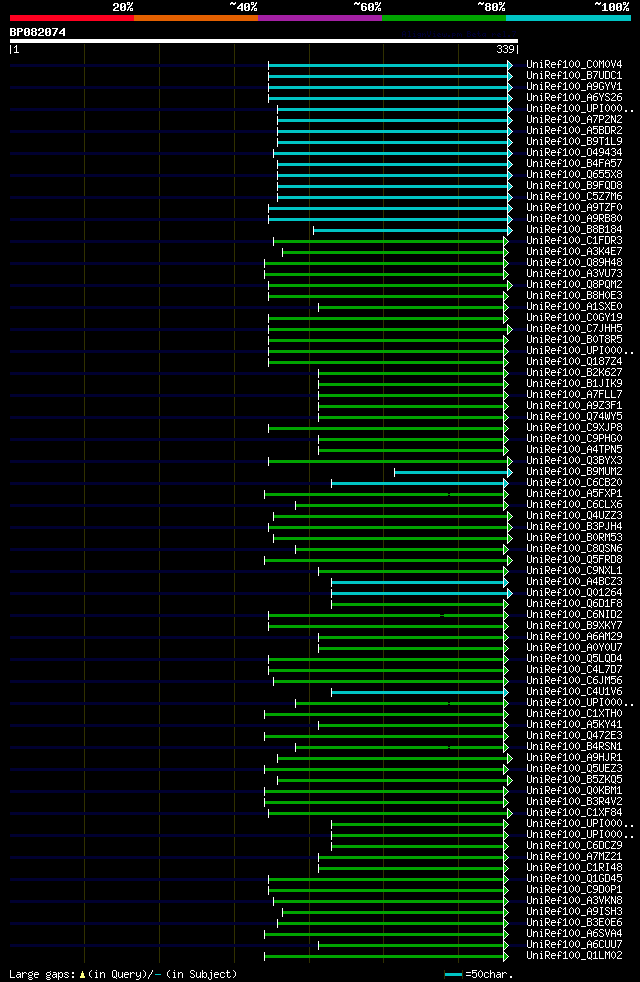This screenshot has height=982, width=640.
Task: Click the white query sequence bar
Action: click(x=264, y=41)
